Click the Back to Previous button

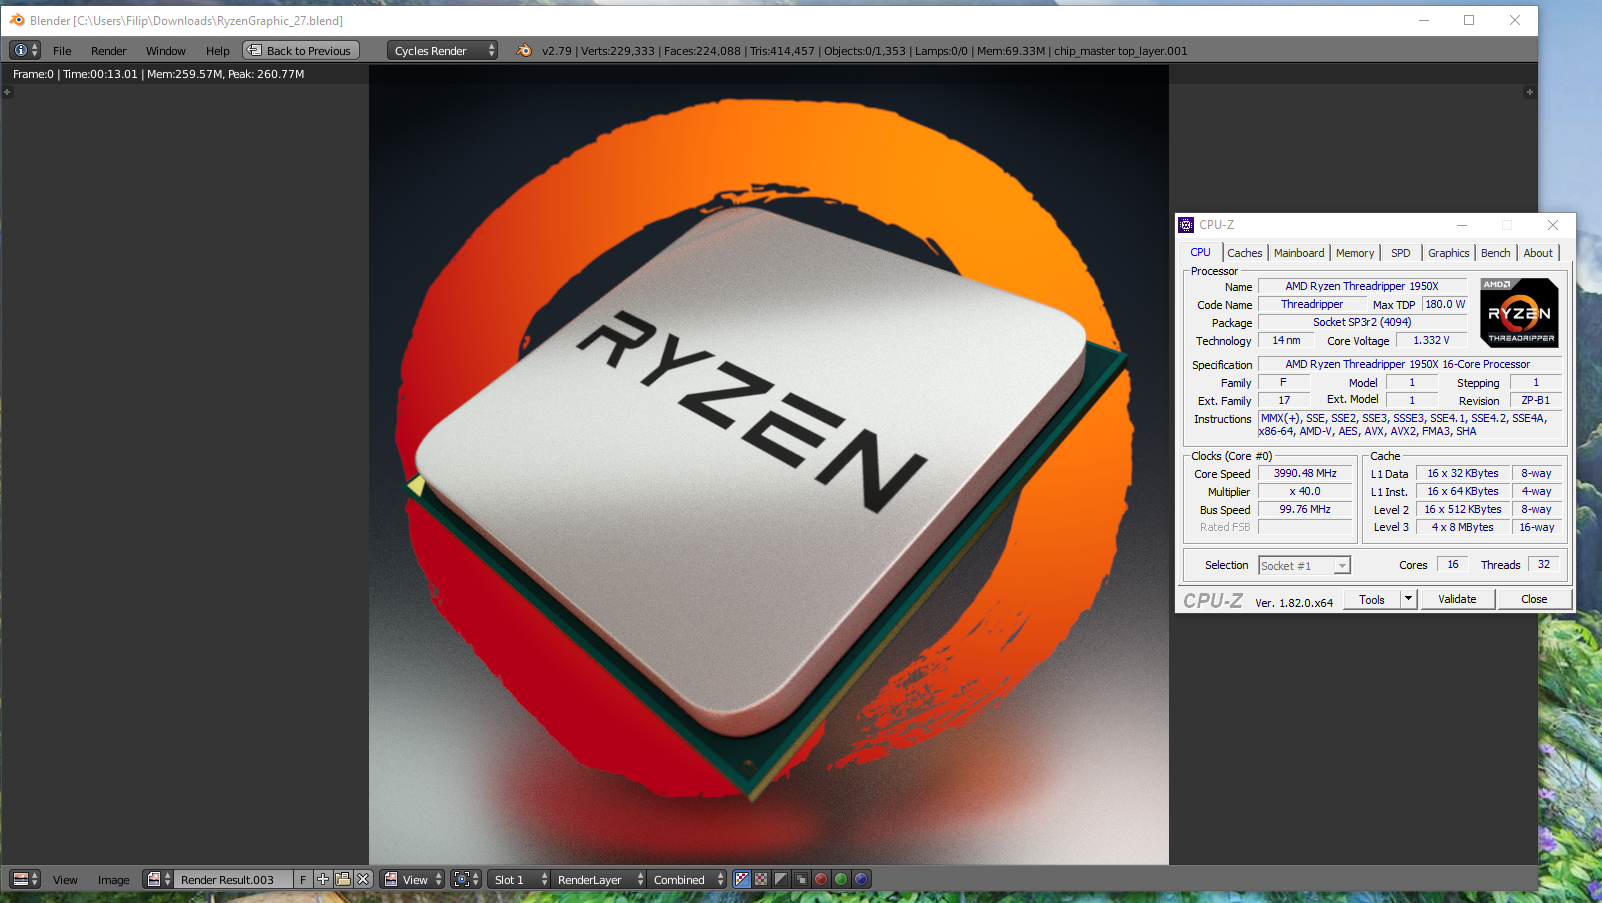tap(300, 50)
